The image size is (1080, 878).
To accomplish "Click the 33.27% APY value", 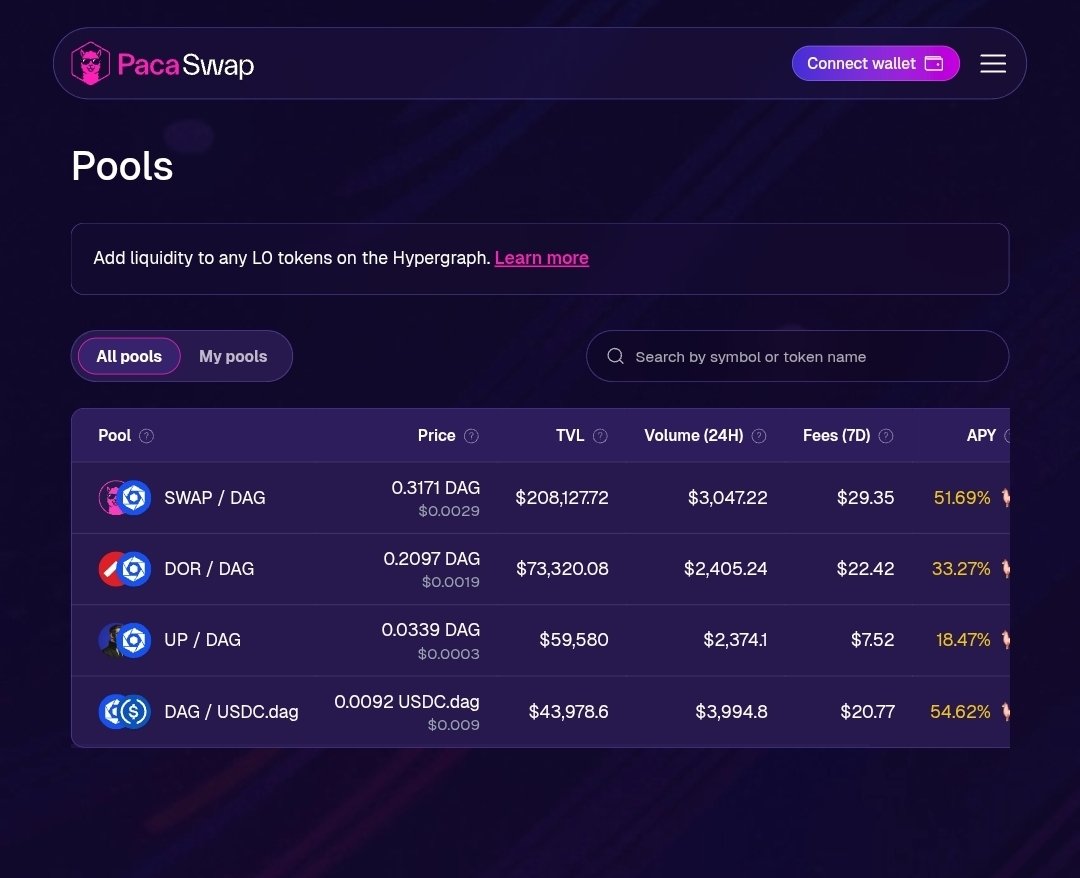I will [961, 569].
